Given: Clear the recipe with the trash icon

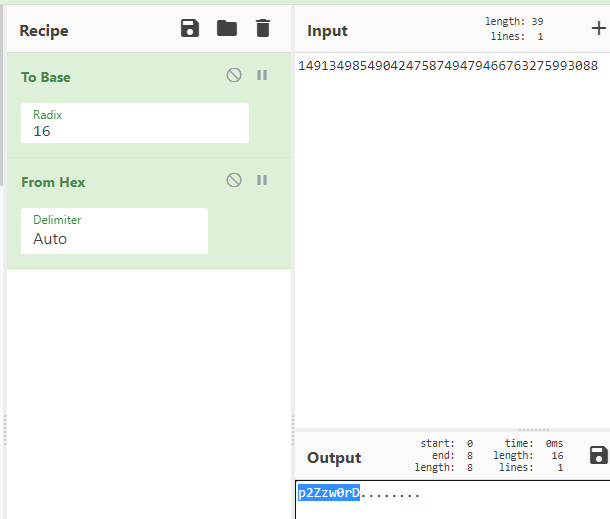Looking at the screenshot, I should [x=263, y=29].
